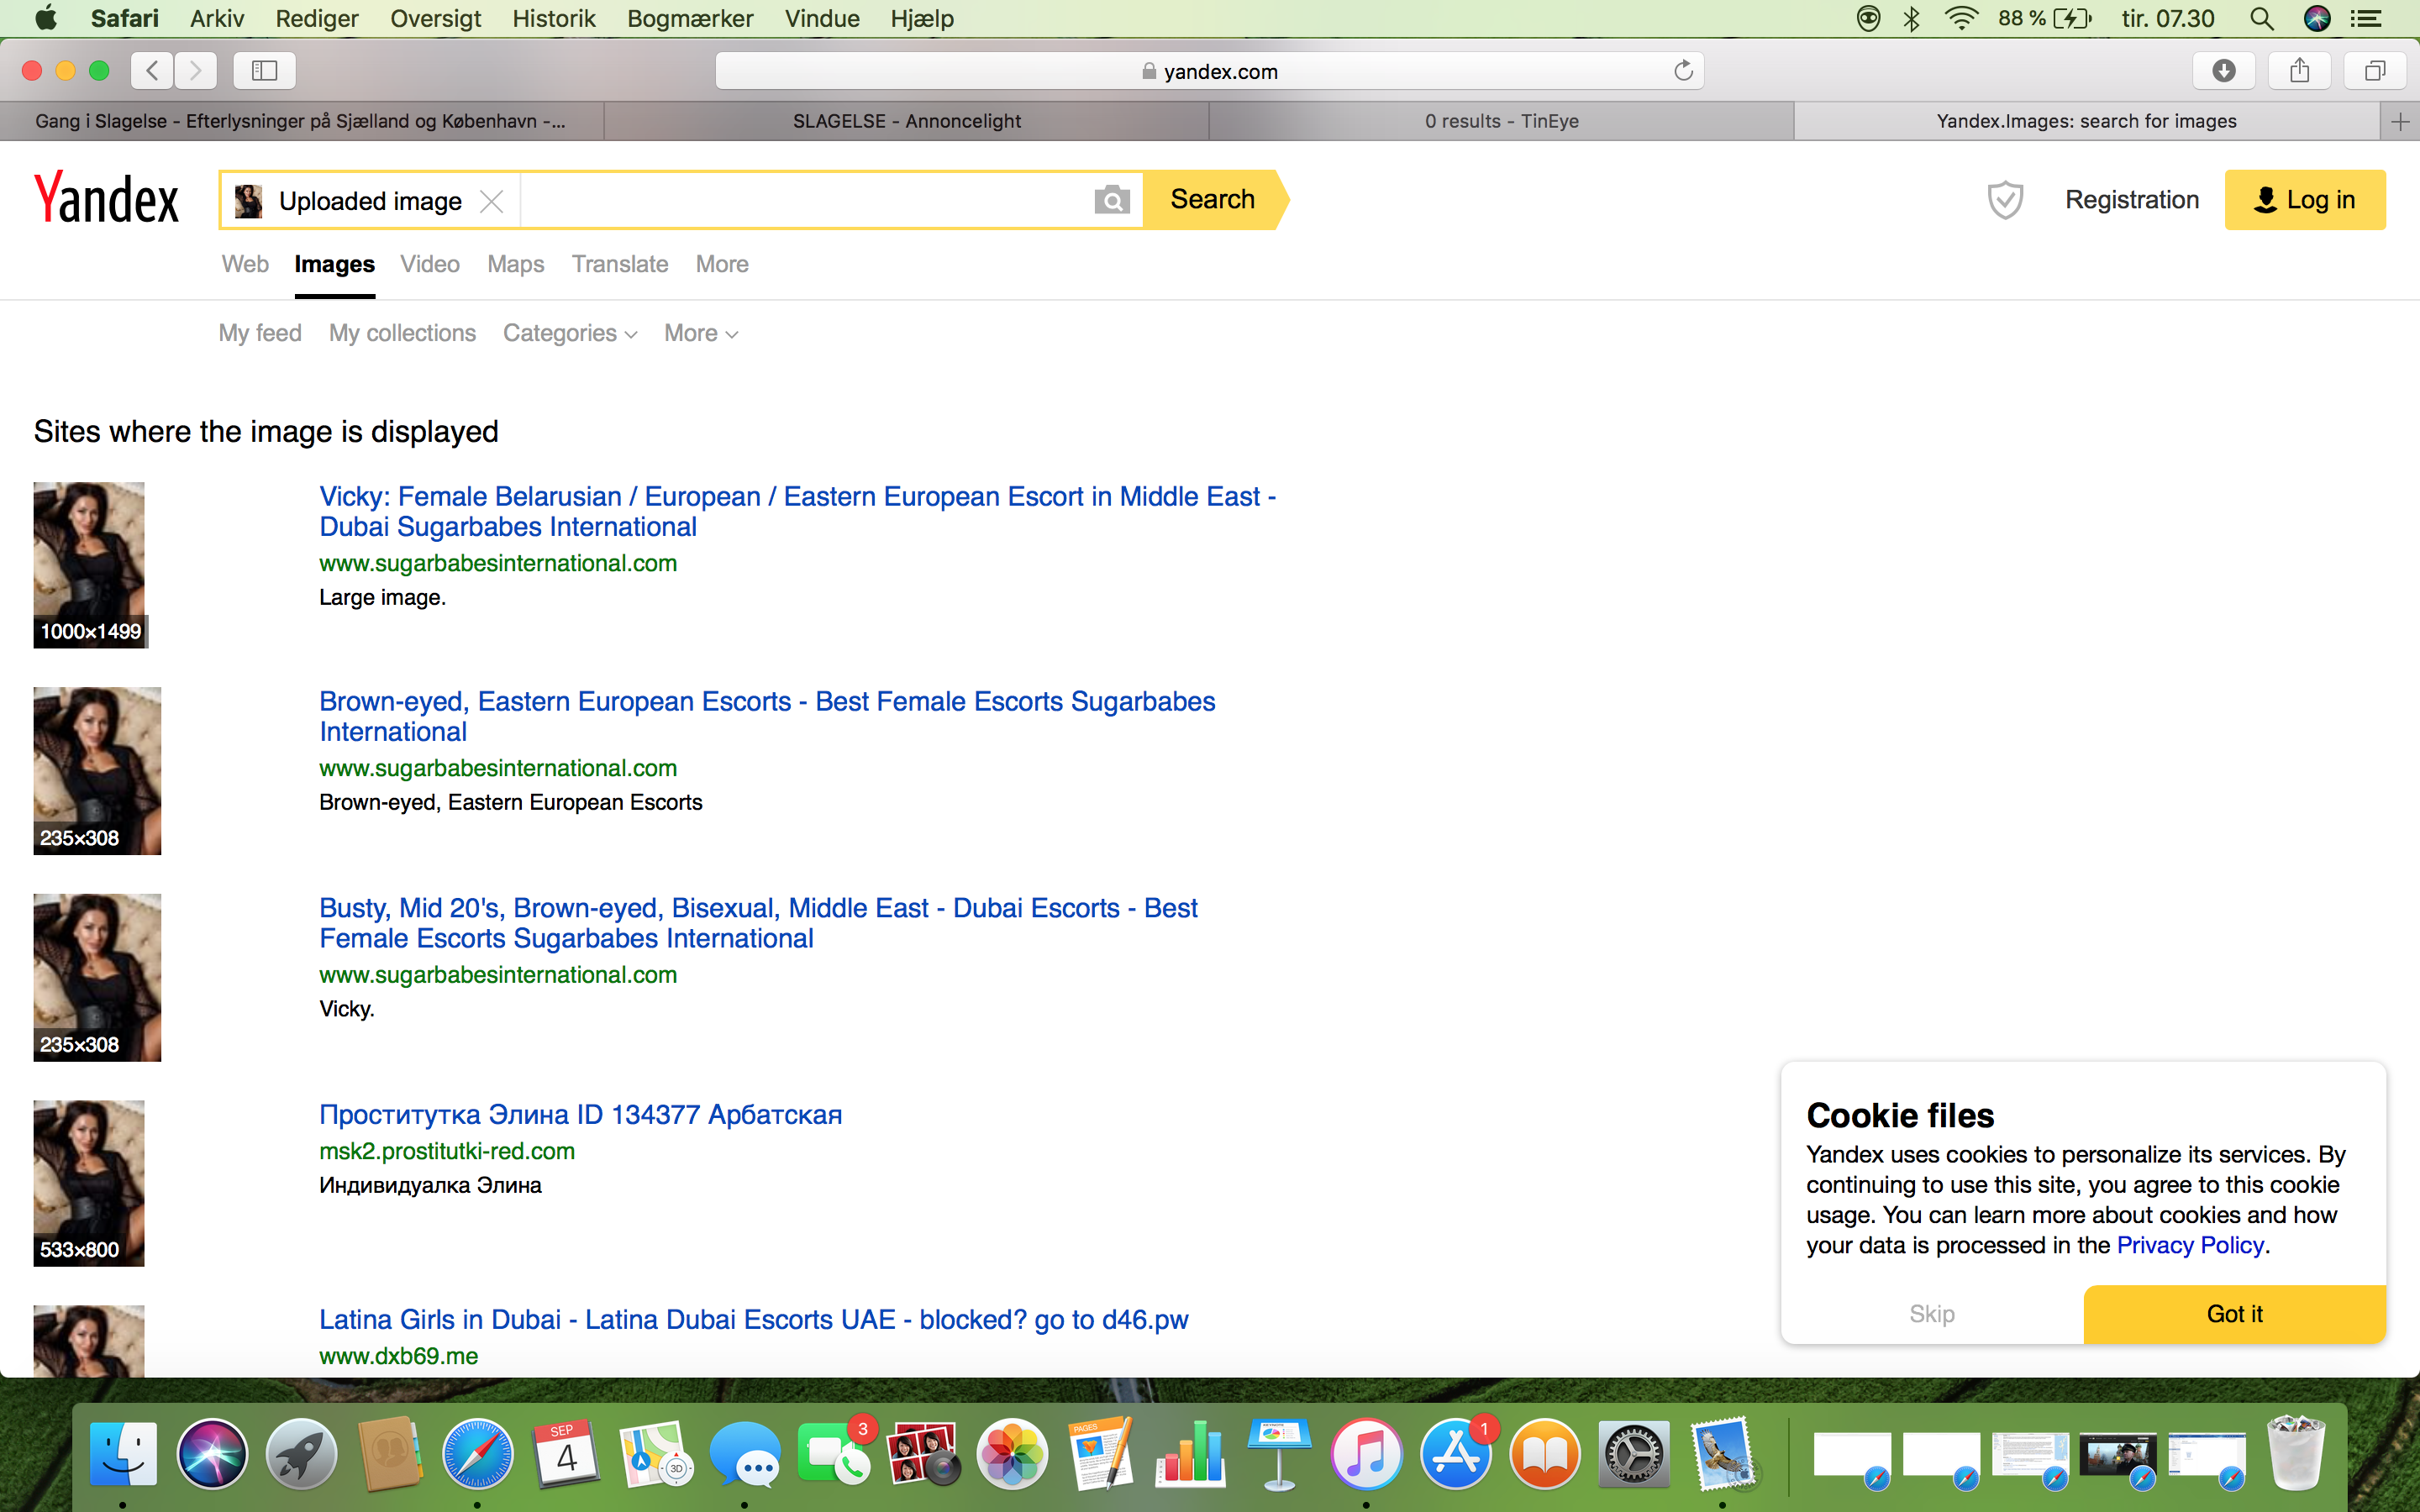The height and width of the screenshot is (1512, 2420).
Task: Toggle the Safari sidebar button
Action: pyautogui.click(x=264, y=70)
